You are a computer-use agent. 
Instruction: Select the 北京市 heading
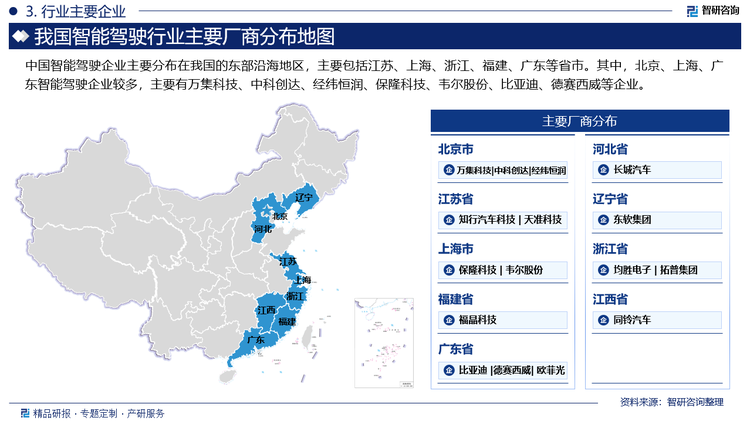455,149
